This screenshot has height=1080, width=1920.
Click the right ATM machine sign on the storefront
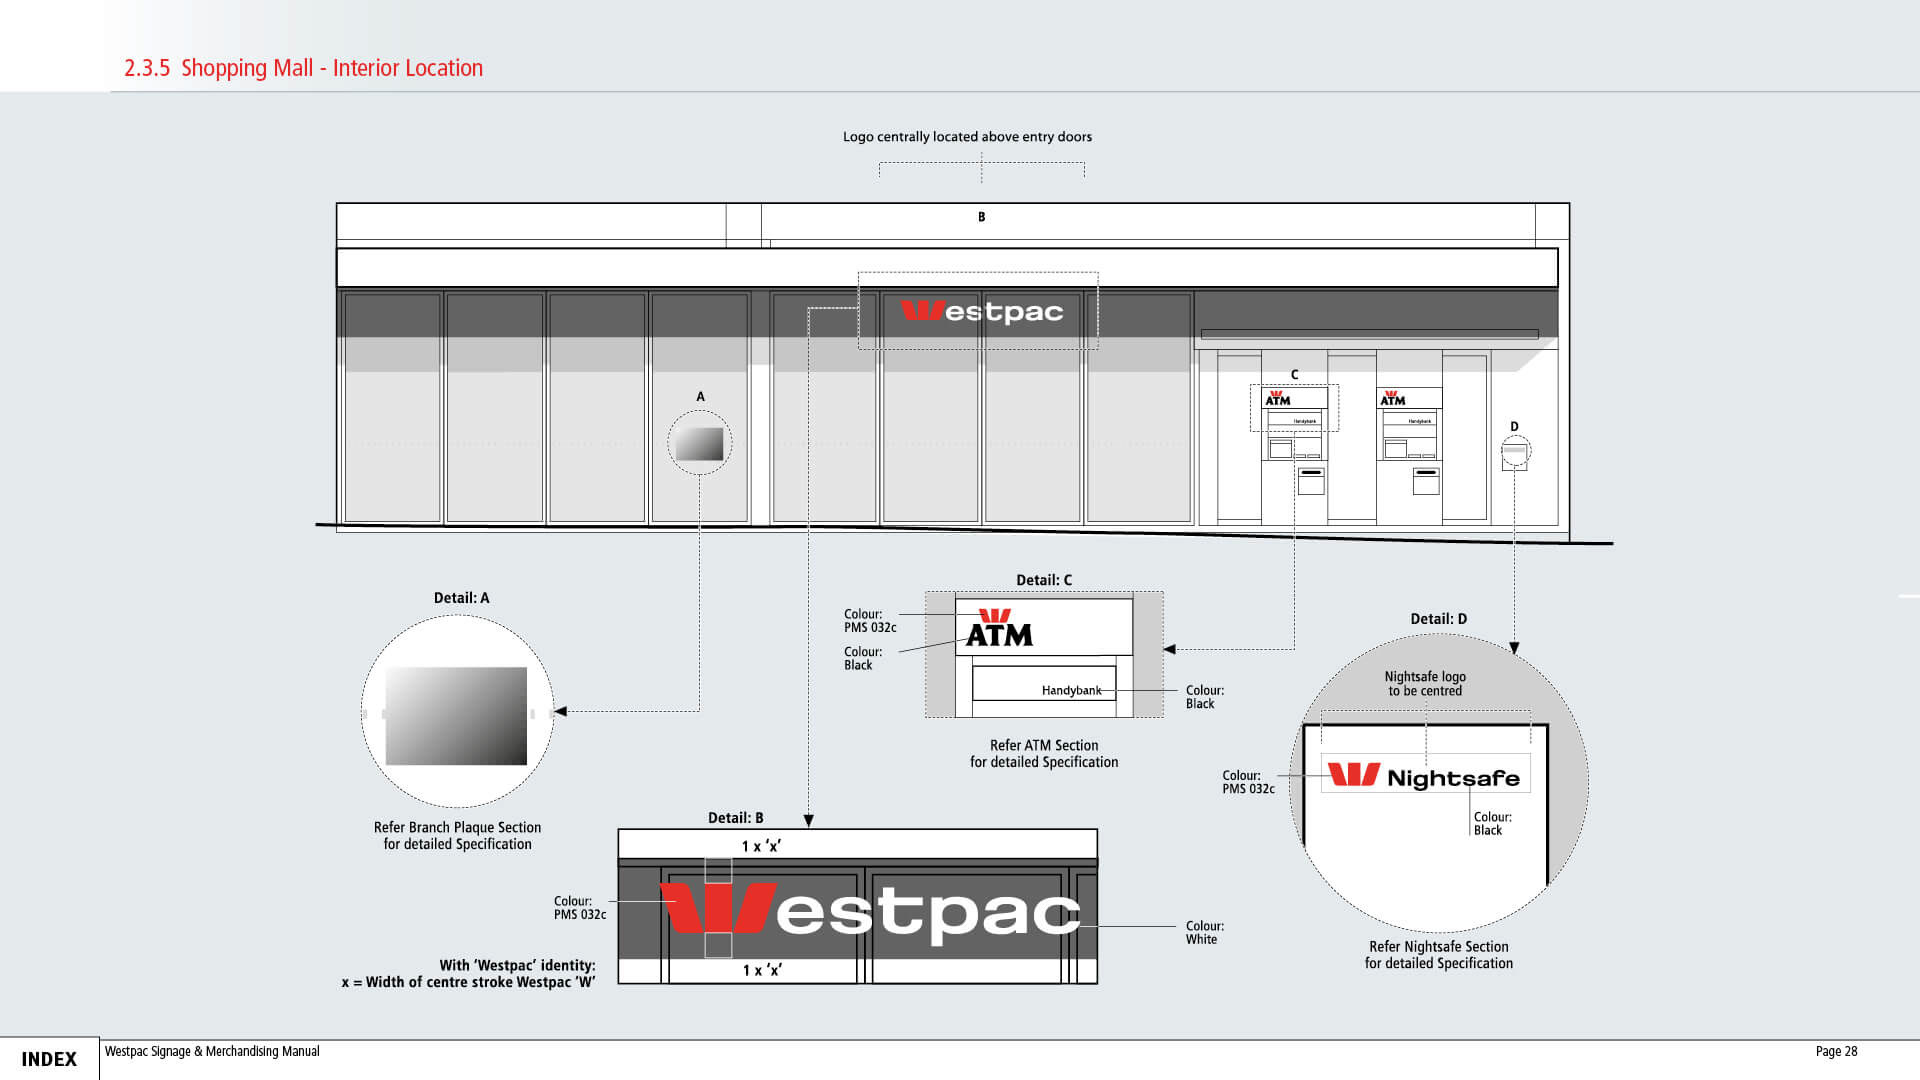pyautogui.click(x=1409, y=397)
